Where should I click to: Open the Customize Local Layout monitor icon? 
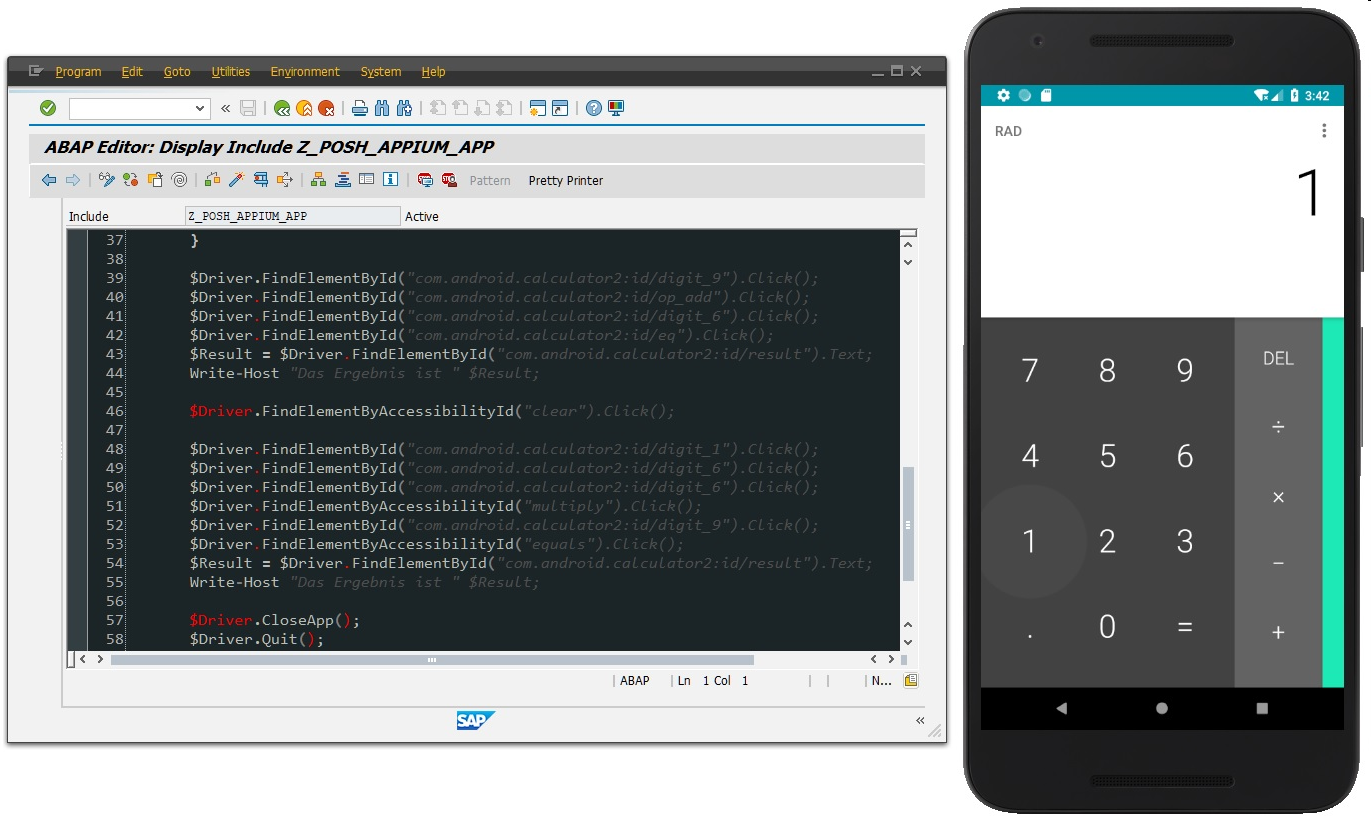point(616,108)
